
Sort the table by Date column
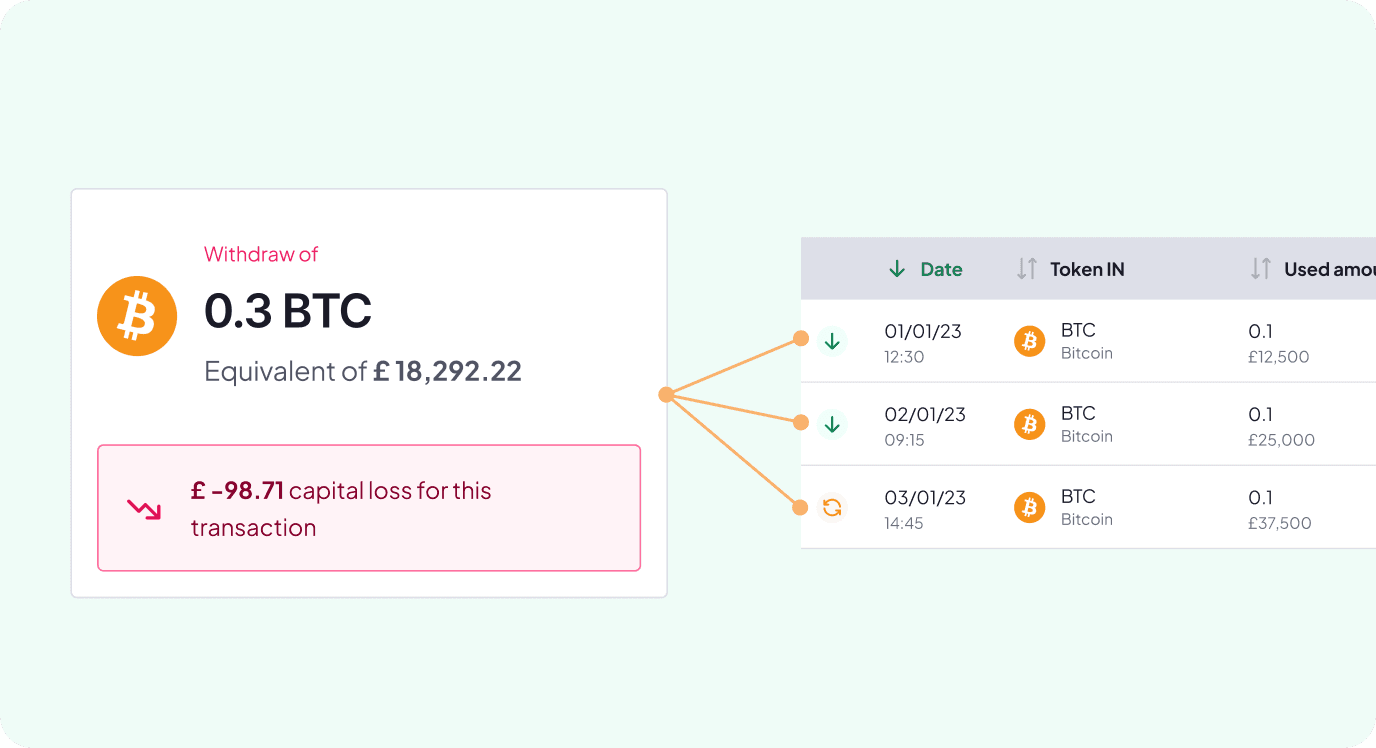point(941,269)
